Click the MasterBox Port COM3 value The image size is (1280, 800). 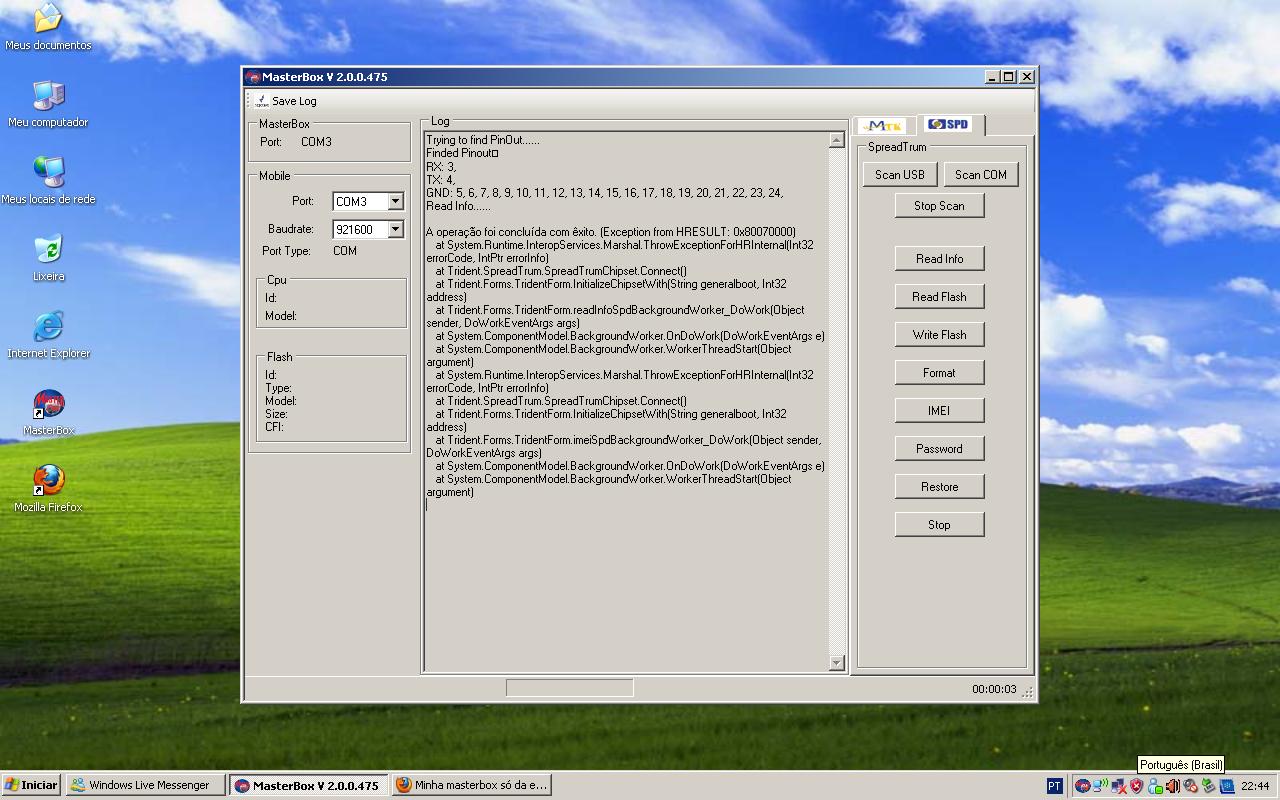(x=316, y=142)
